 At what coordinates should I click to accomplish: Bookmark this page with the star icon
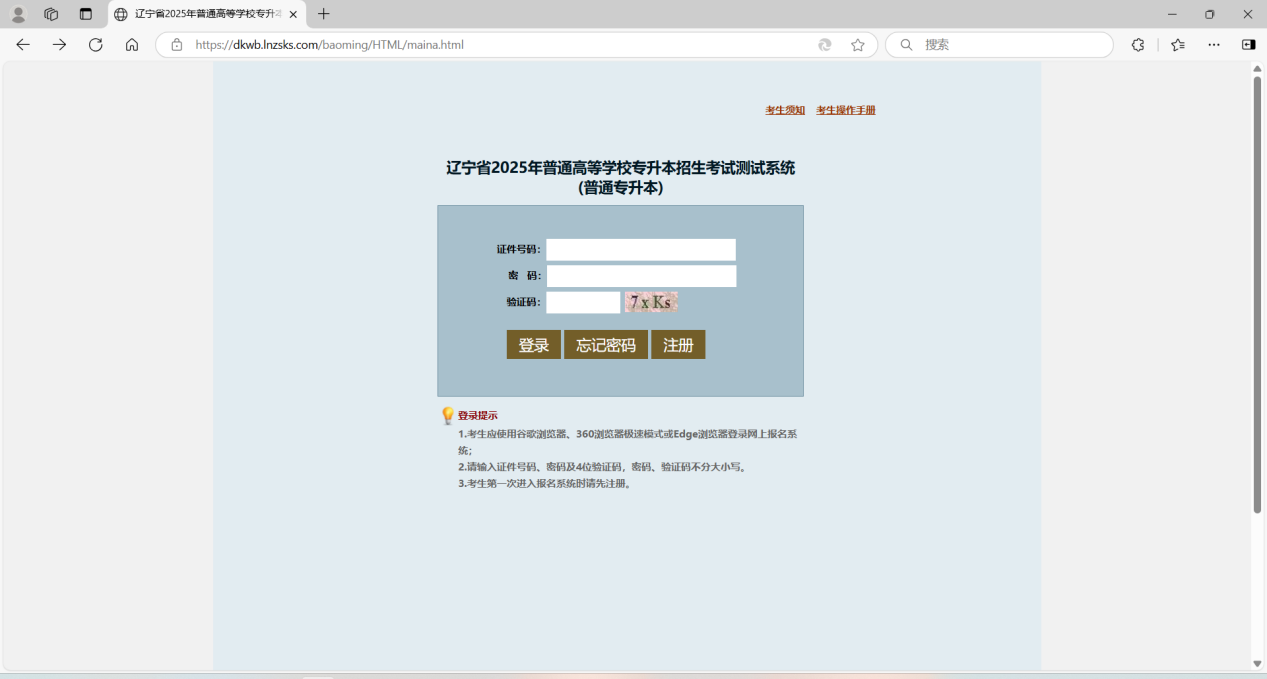click(x=857, y=45)
